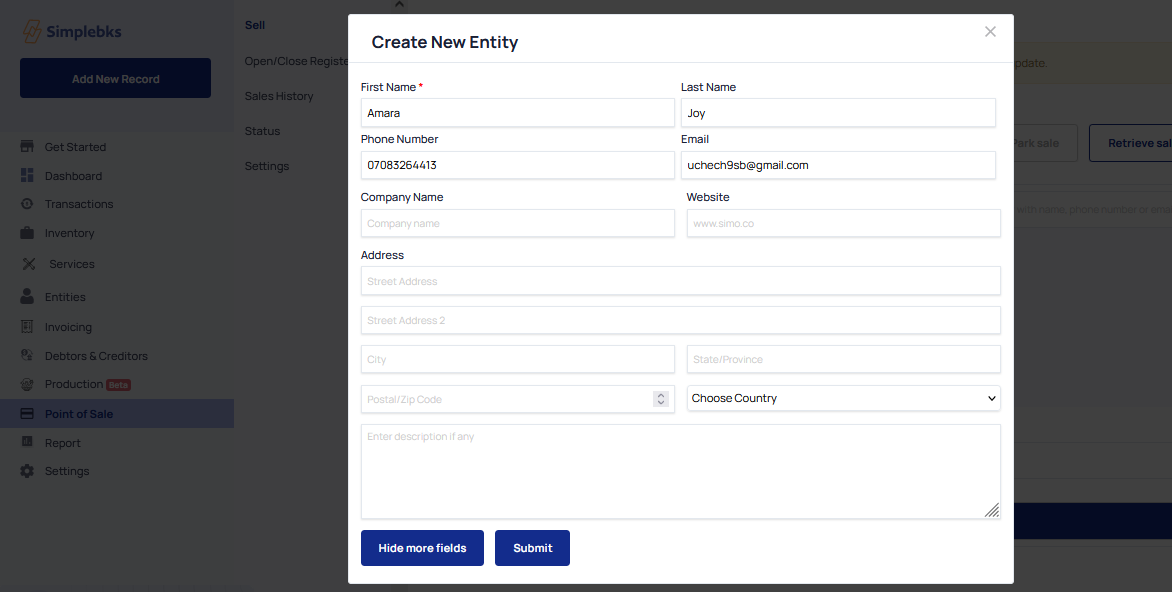The width and height of the screenshot is (1172, 592).
Task: Click the Get Started sidebar icon
Action: [27, 147]
